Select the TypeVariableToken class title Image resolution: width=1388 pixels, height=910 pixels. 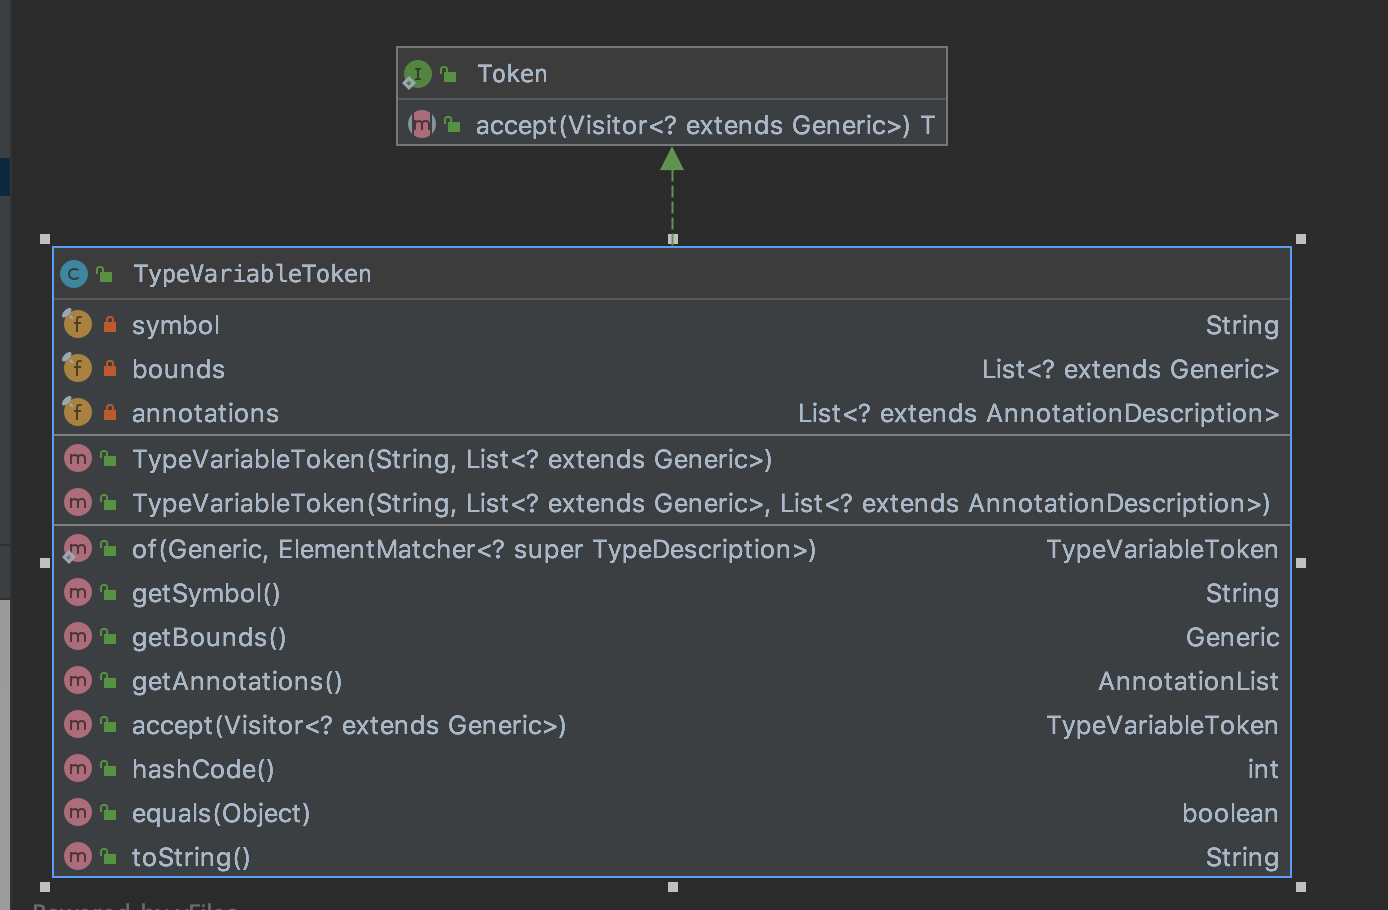tap(252, 274)
